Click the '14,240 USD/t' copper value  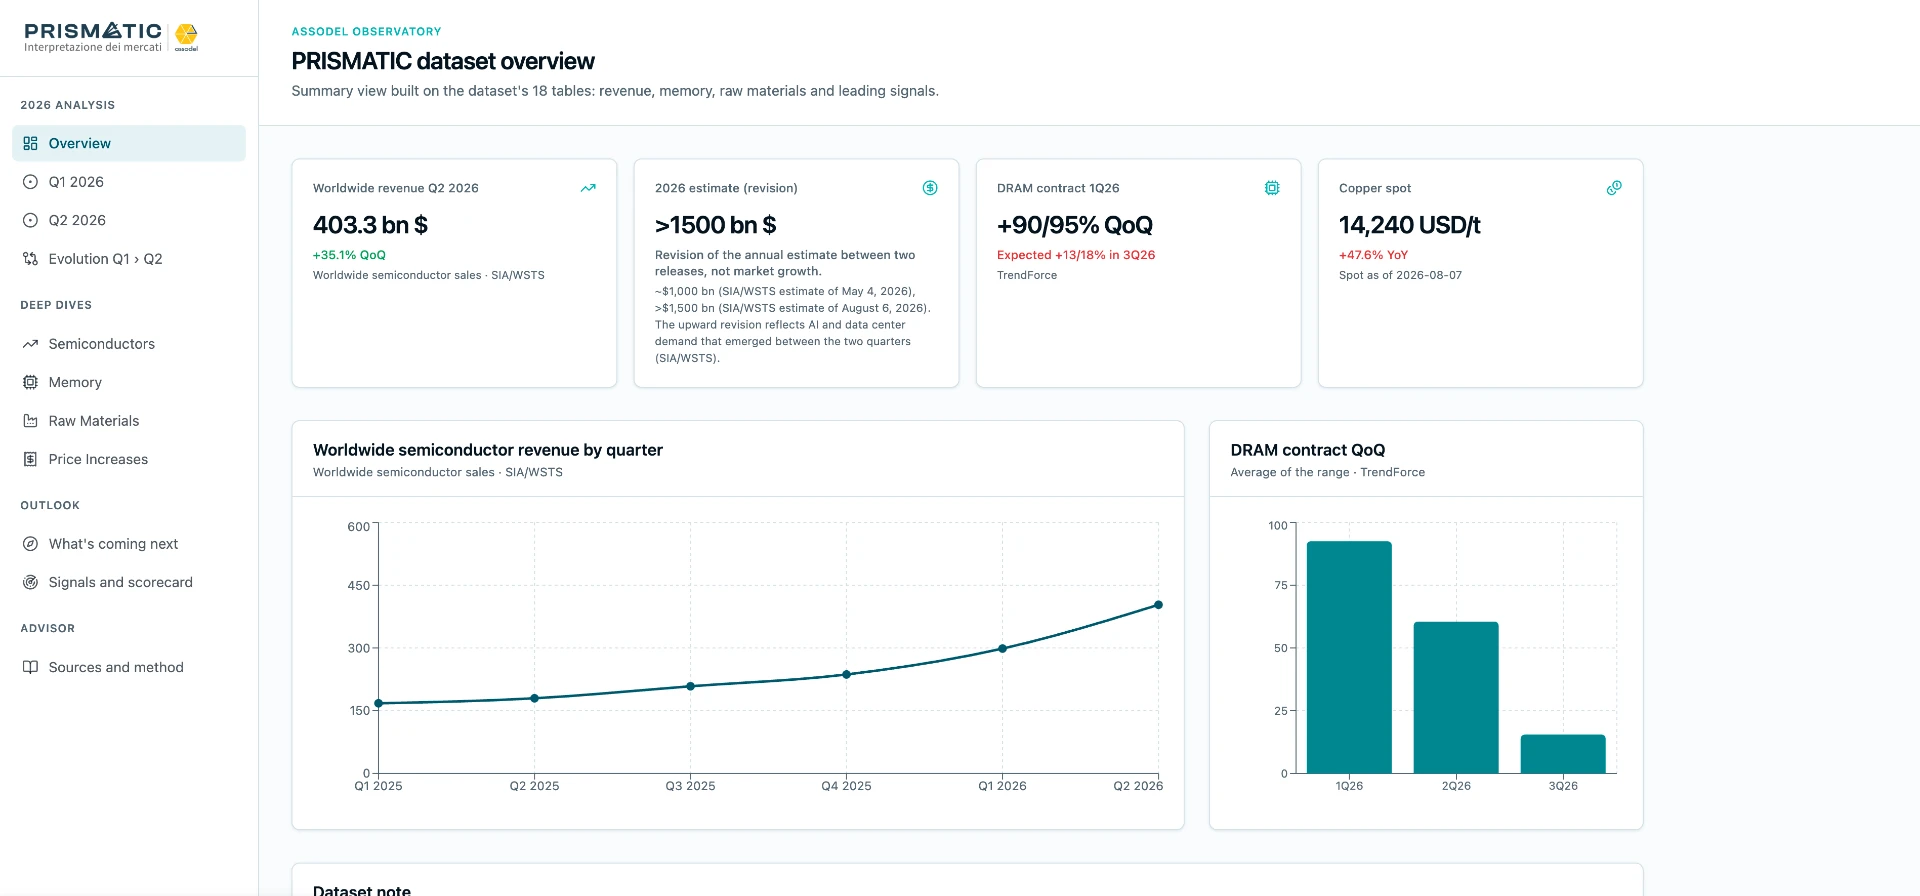[x=1409, y=225]
